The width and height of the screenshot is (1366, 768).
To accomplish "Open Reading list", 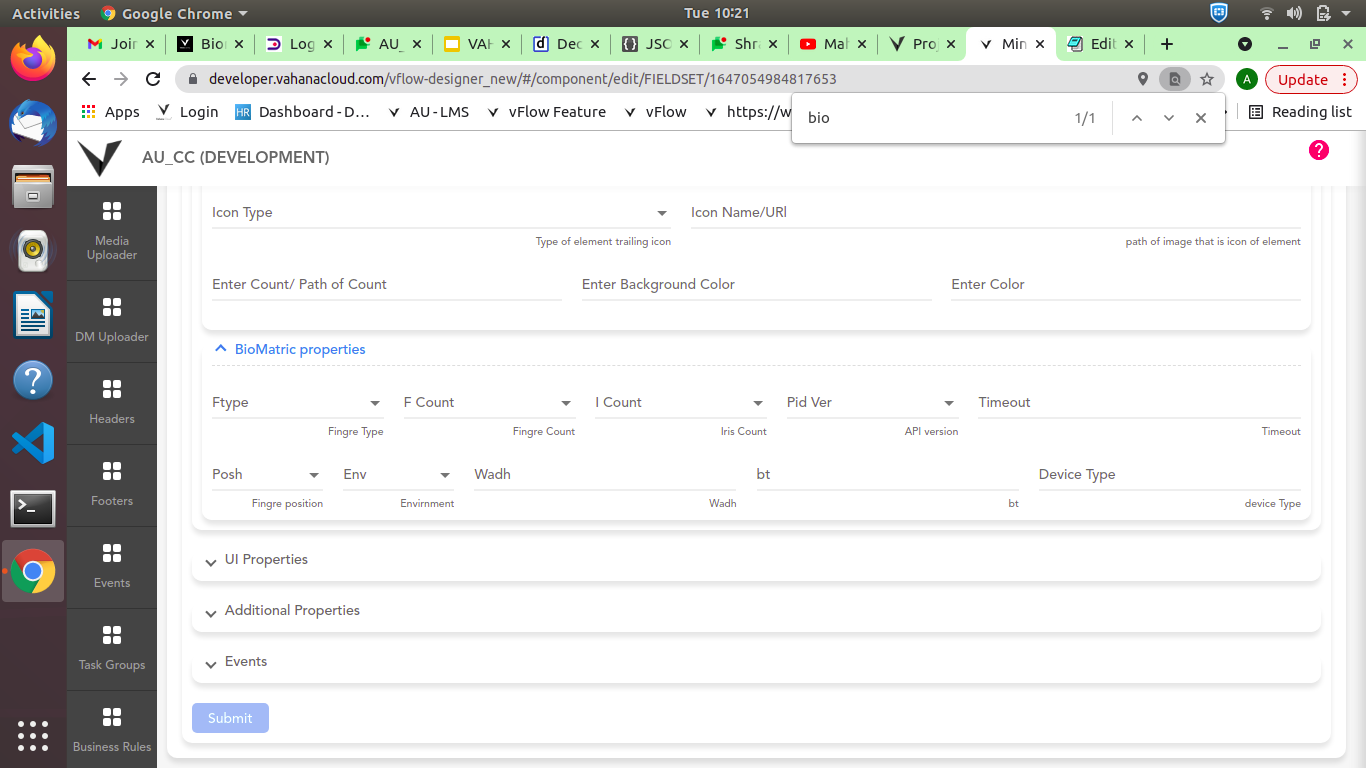I will pos(1300,112).
